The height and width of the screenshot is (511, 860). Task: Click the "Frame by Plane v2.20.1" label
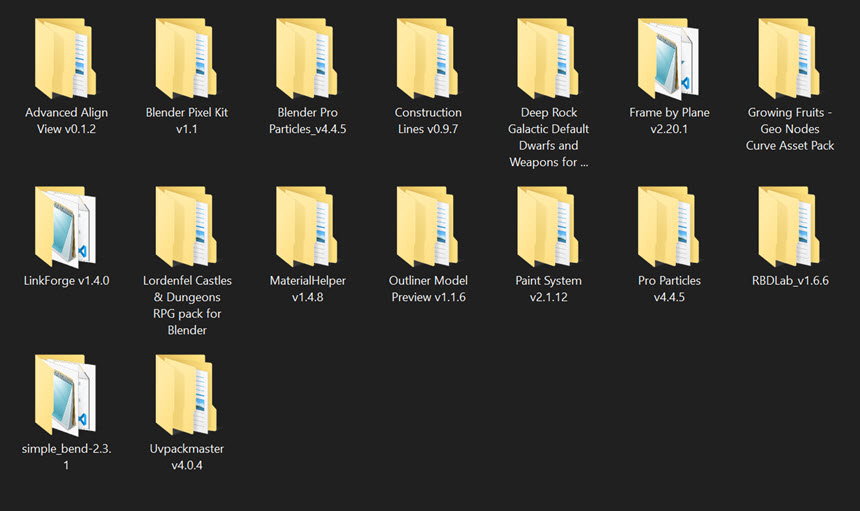pos(669,121)
